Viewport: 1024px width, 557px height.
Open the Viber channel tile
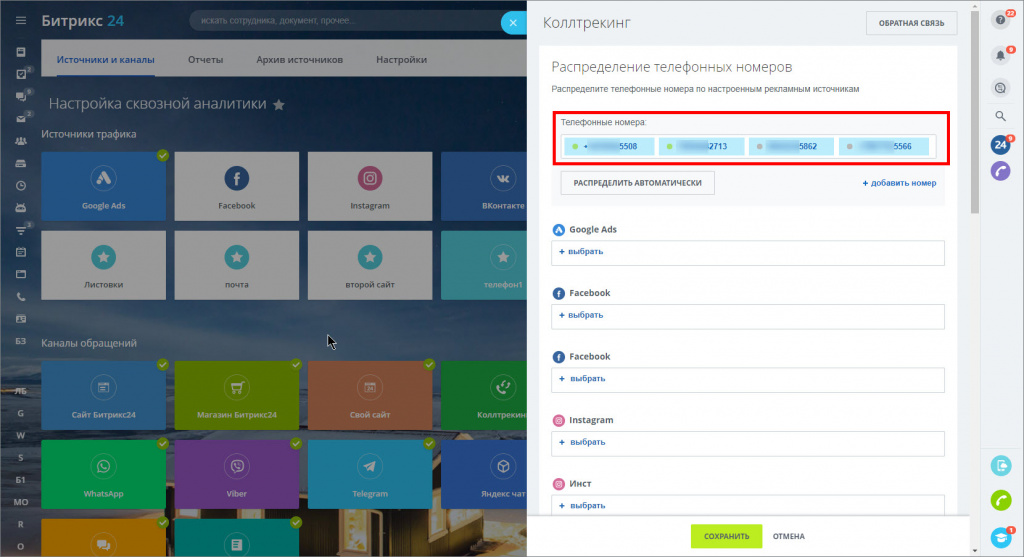(236, 475)
